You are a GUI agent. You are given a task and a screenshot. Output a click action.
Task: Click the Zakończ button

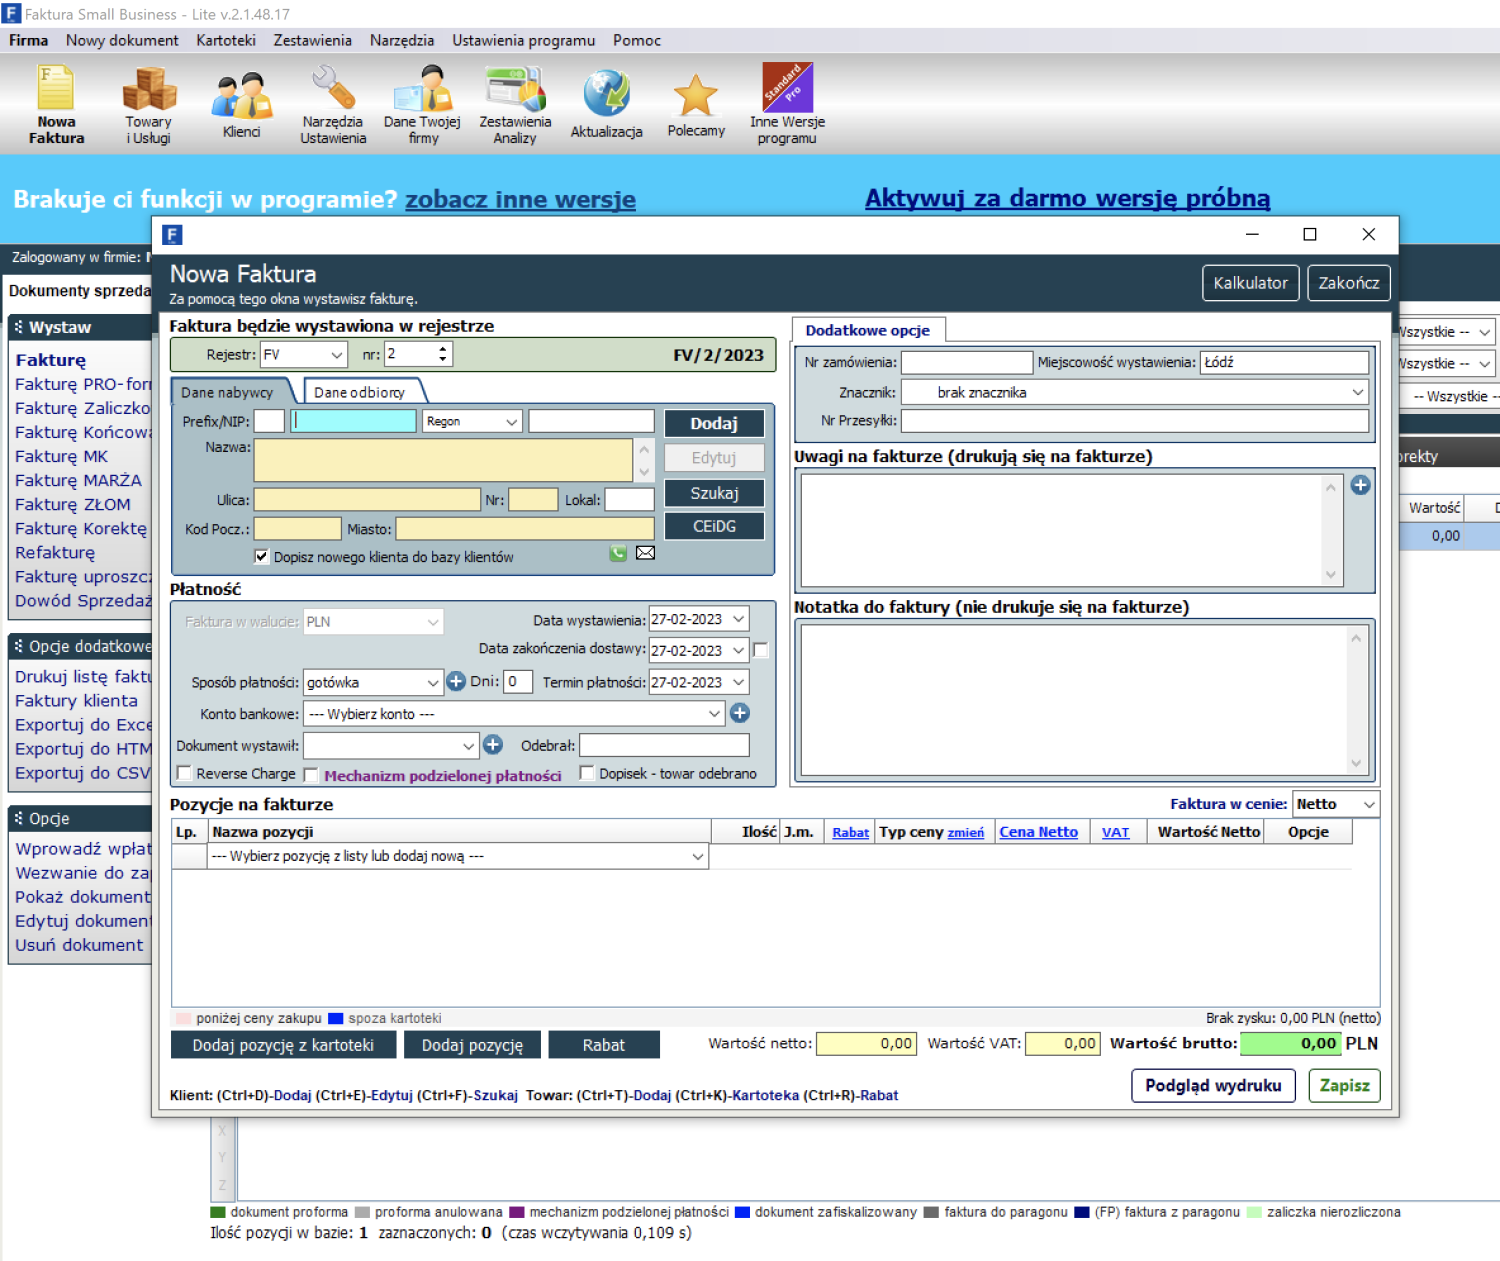click(x=1348, y=283)
